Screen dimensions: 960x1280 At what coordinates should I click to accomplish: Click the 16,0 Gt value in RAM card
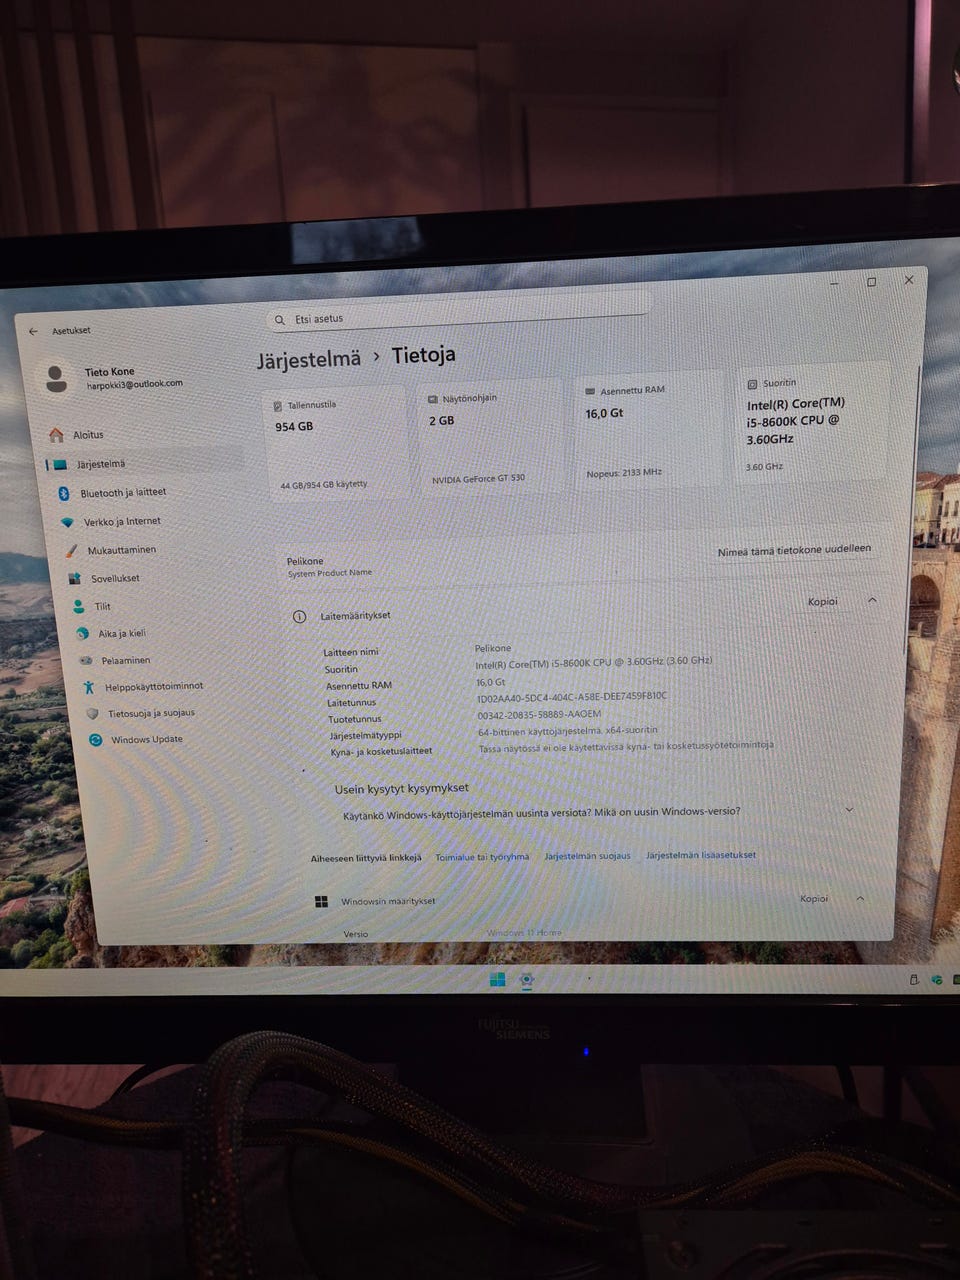click(604, 413)
